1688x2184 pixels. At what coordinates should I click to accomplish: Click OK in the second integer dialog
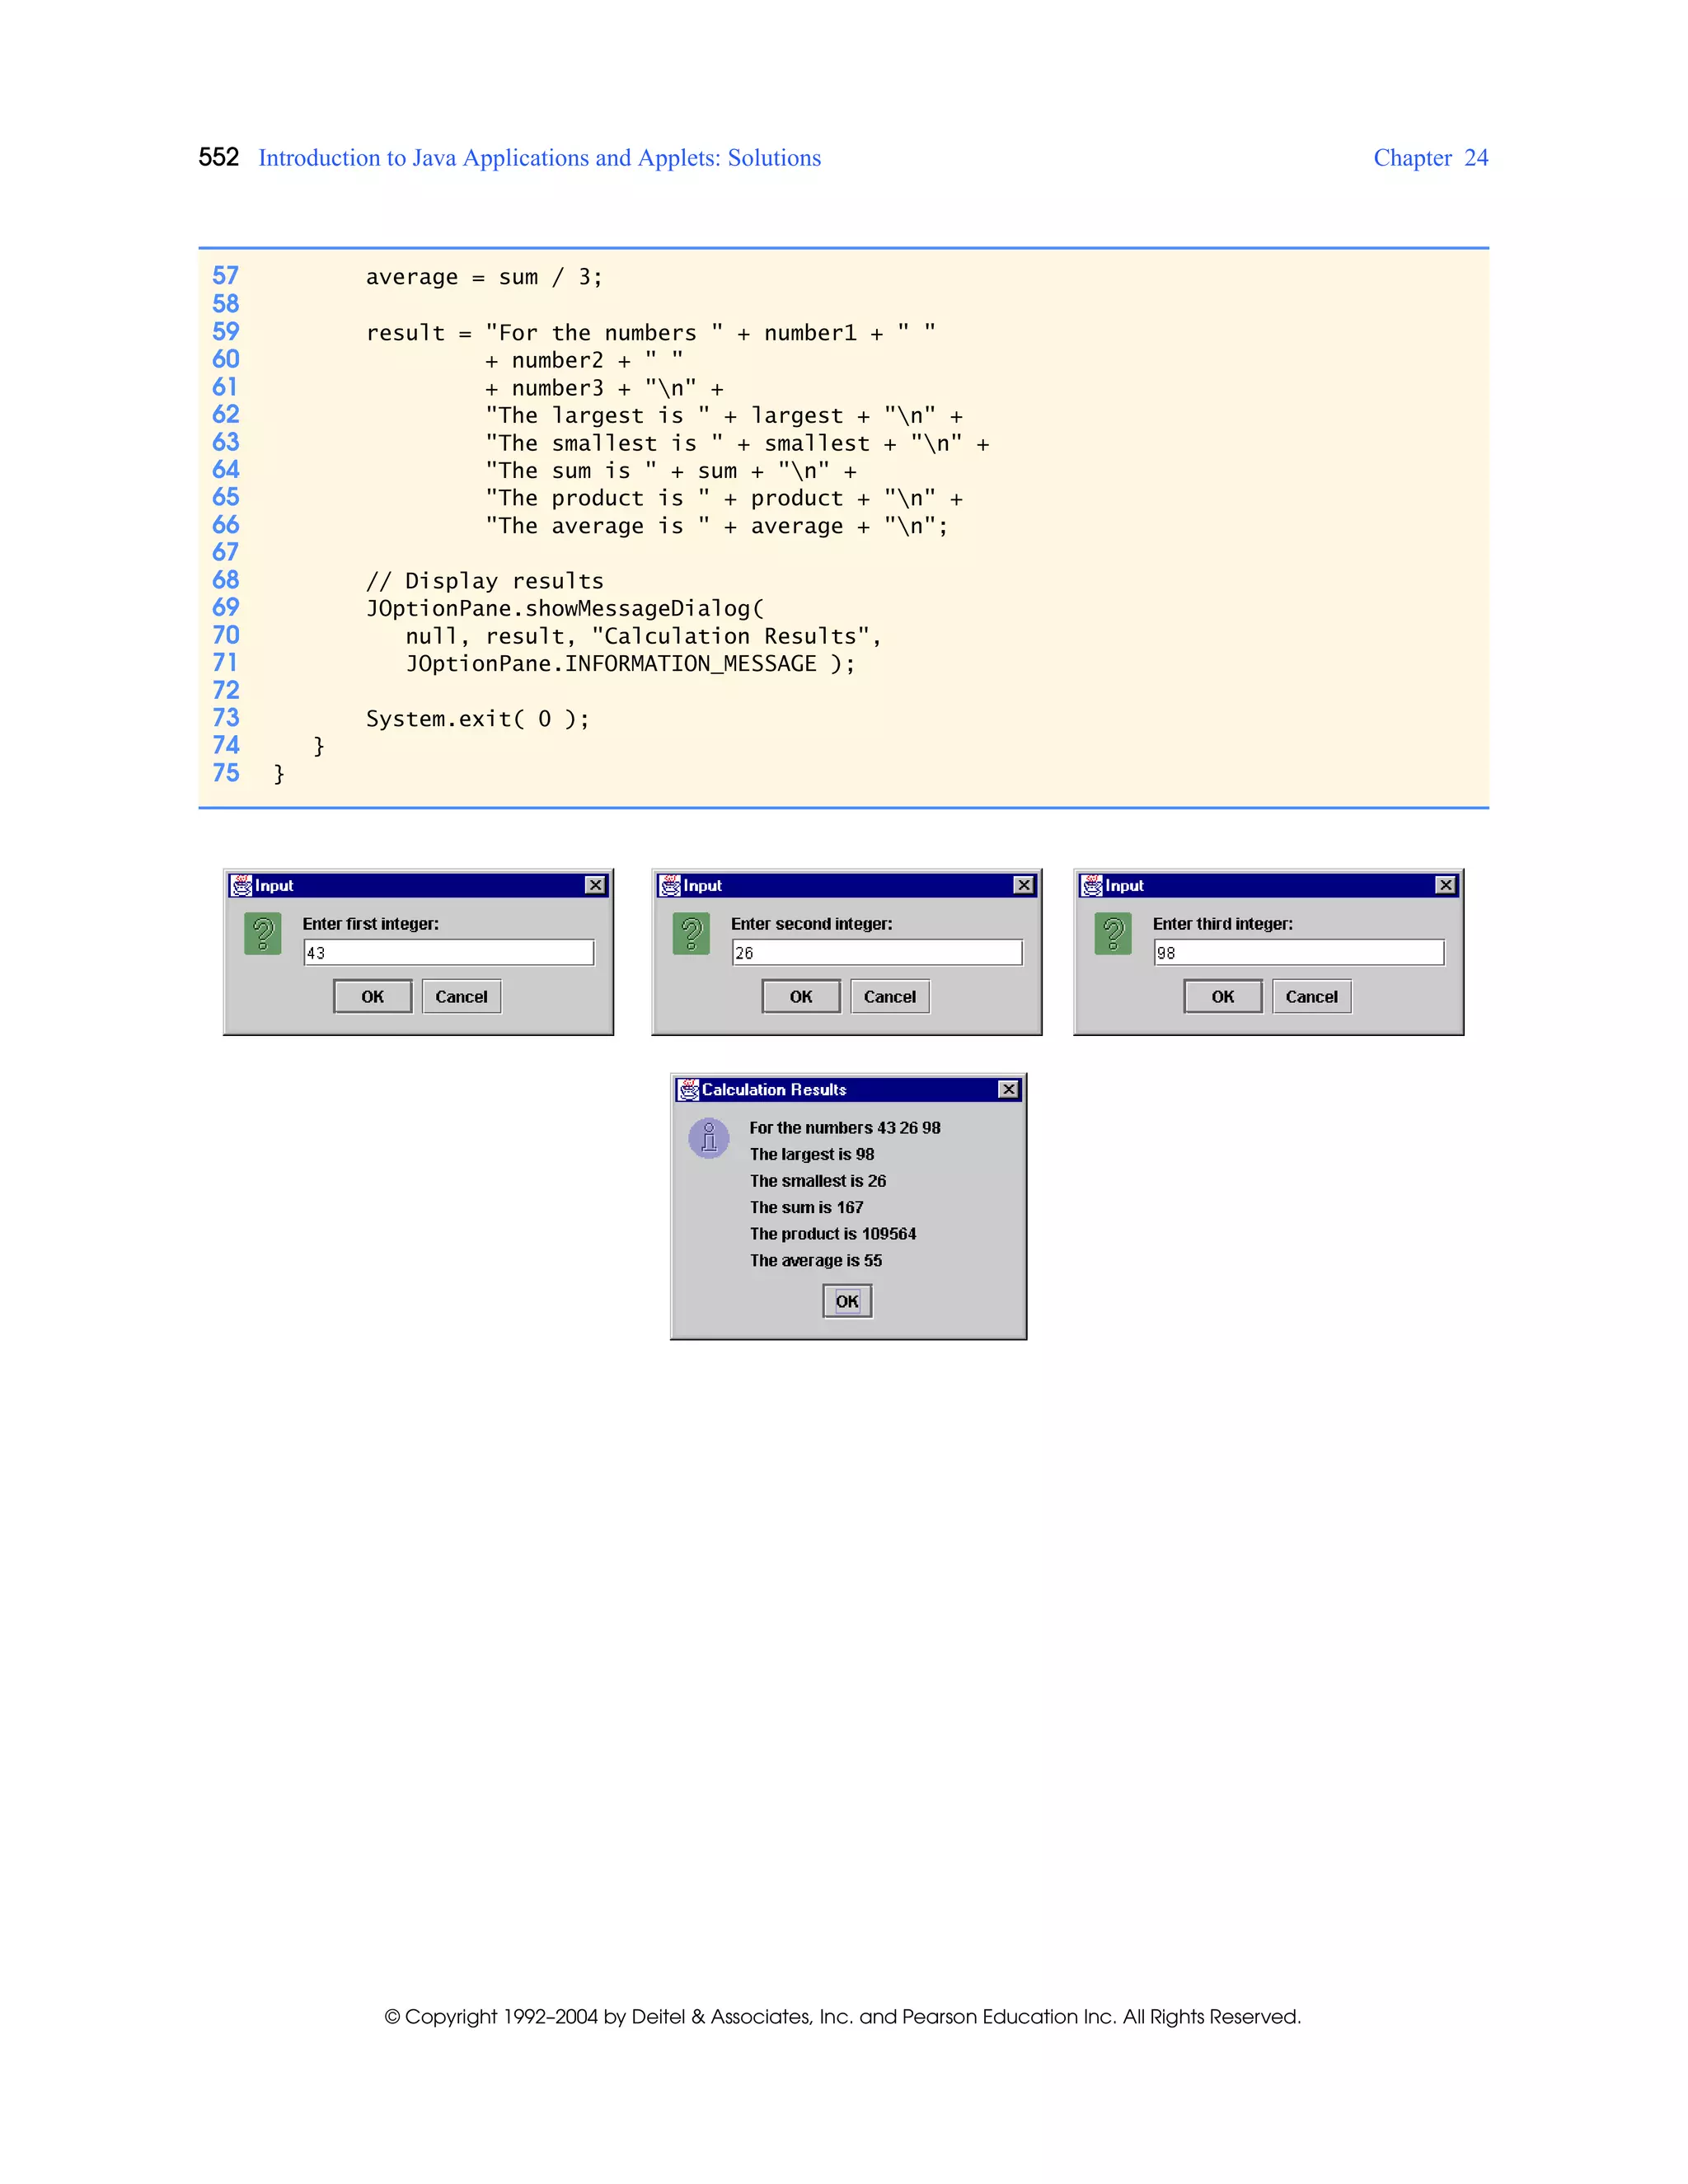click(801, 996)
